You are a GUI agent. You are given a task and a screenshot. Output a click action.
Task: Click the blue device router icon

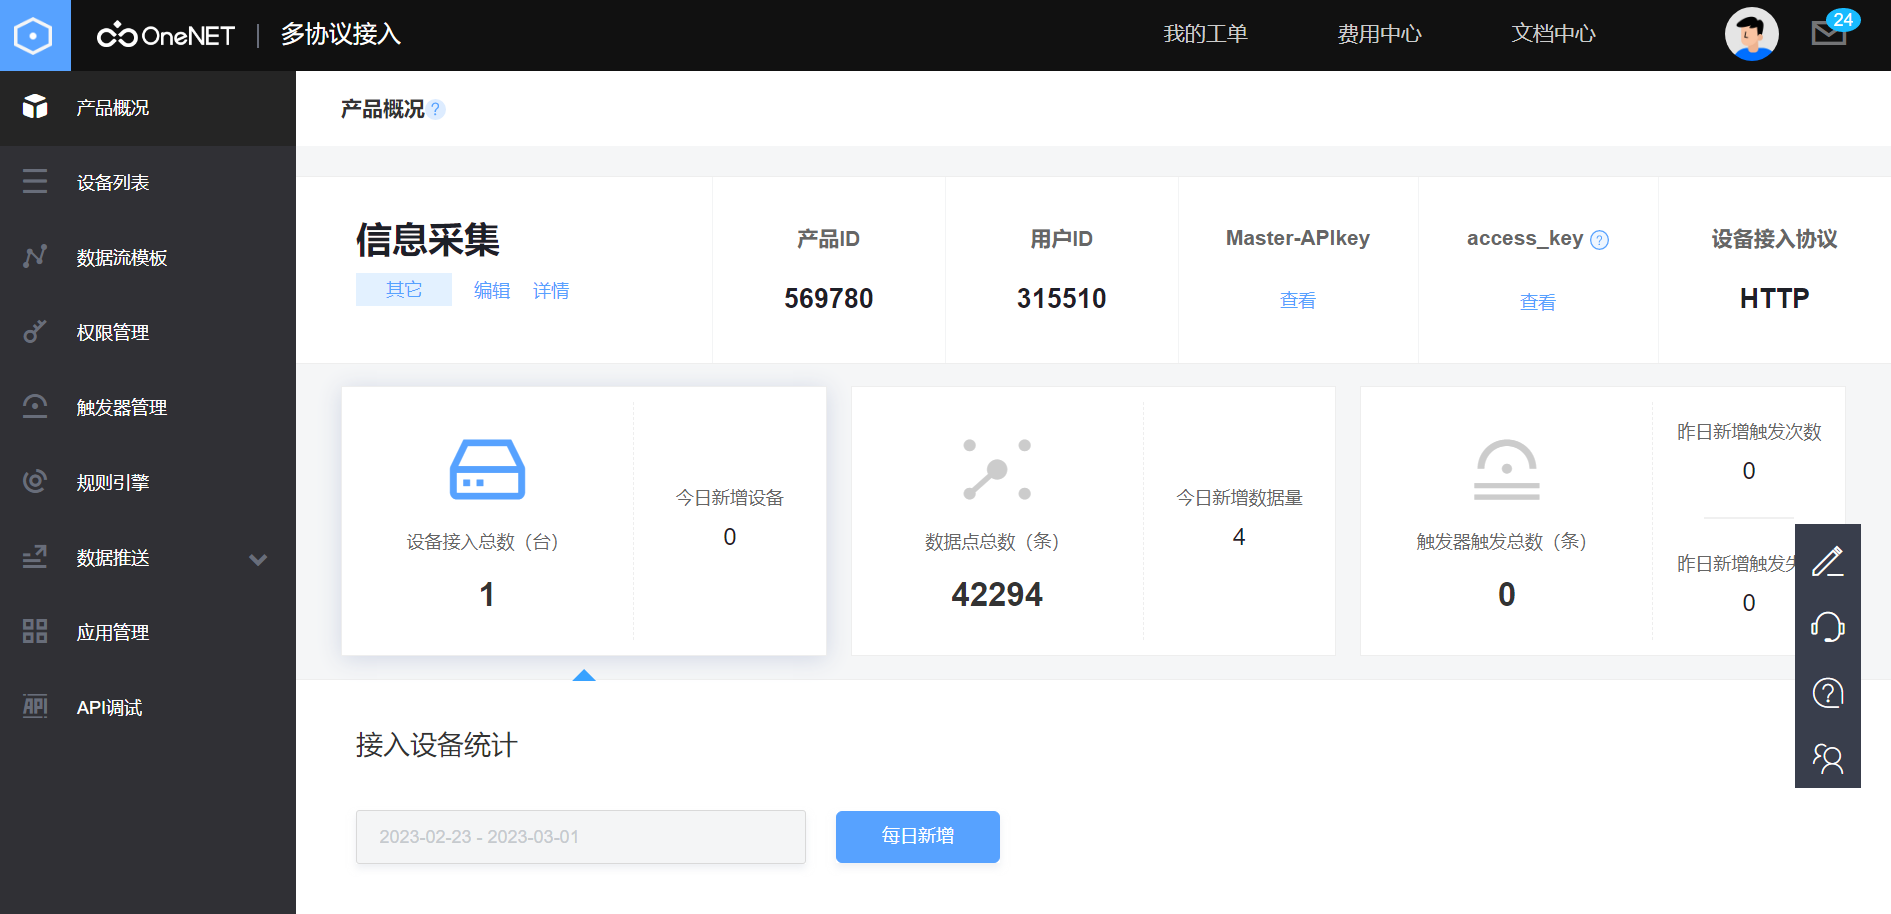487,469
